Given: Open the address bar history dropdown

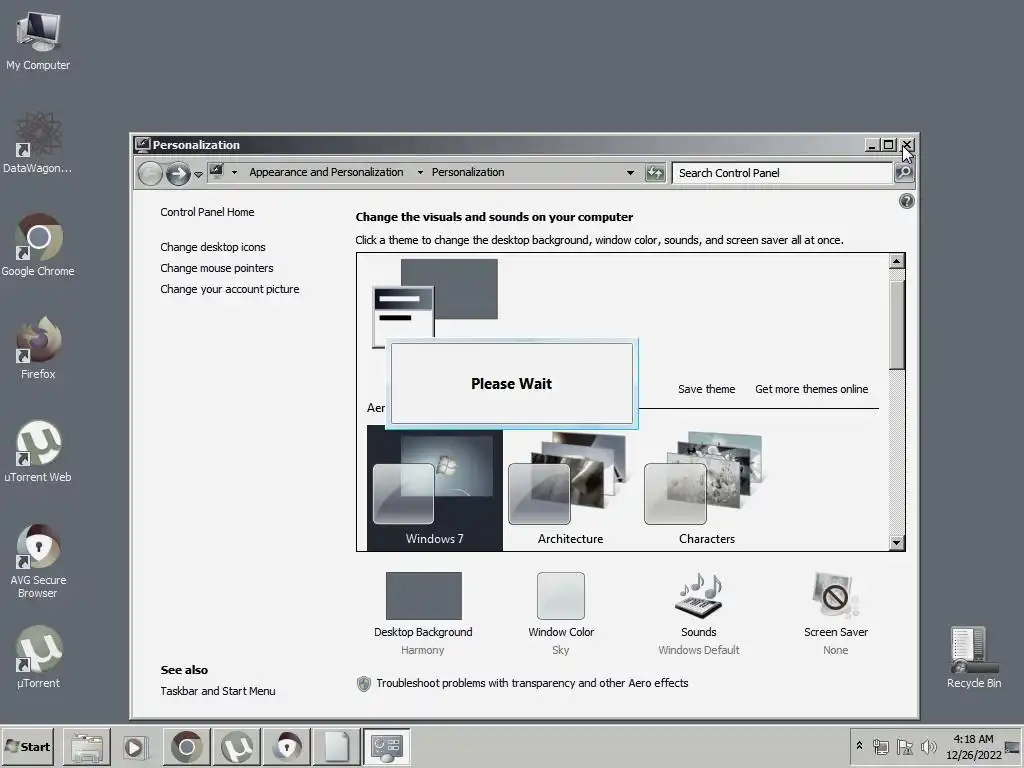Looking at the screenshot, I should click(x=630, y=173).
